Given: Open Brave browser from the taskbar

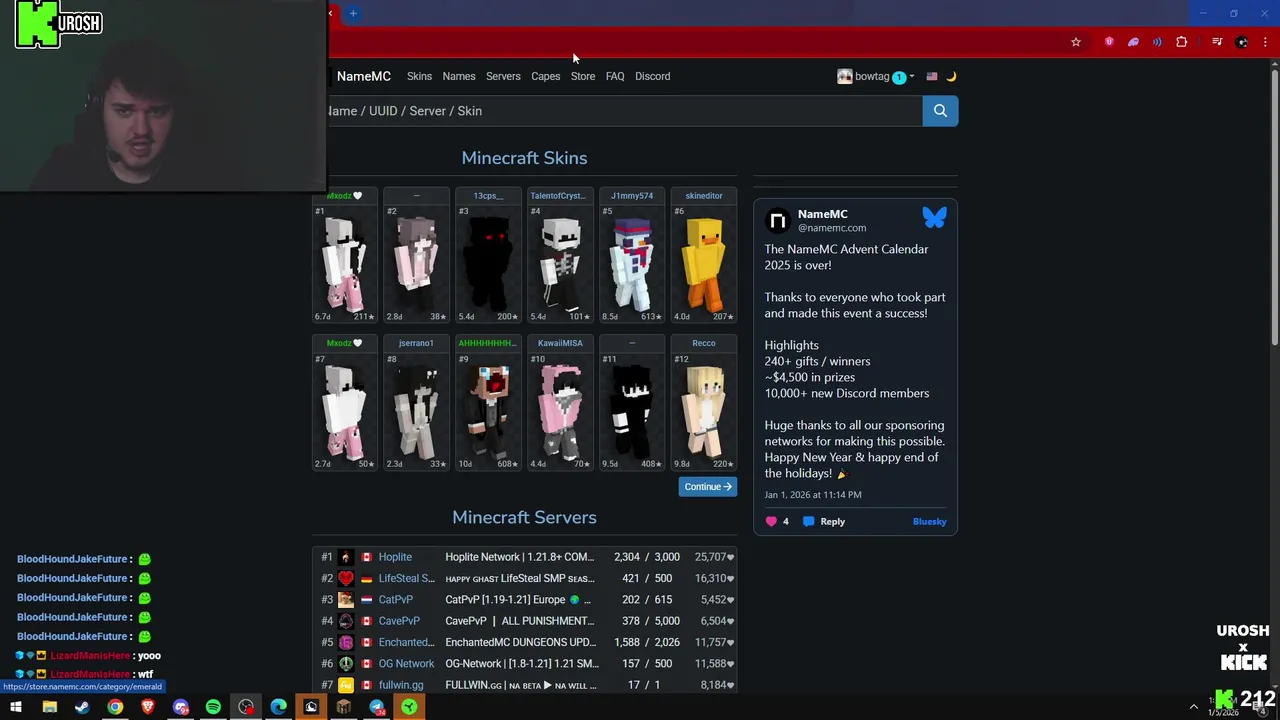Looking at the screenshot, I should click(x=148, y=707).
